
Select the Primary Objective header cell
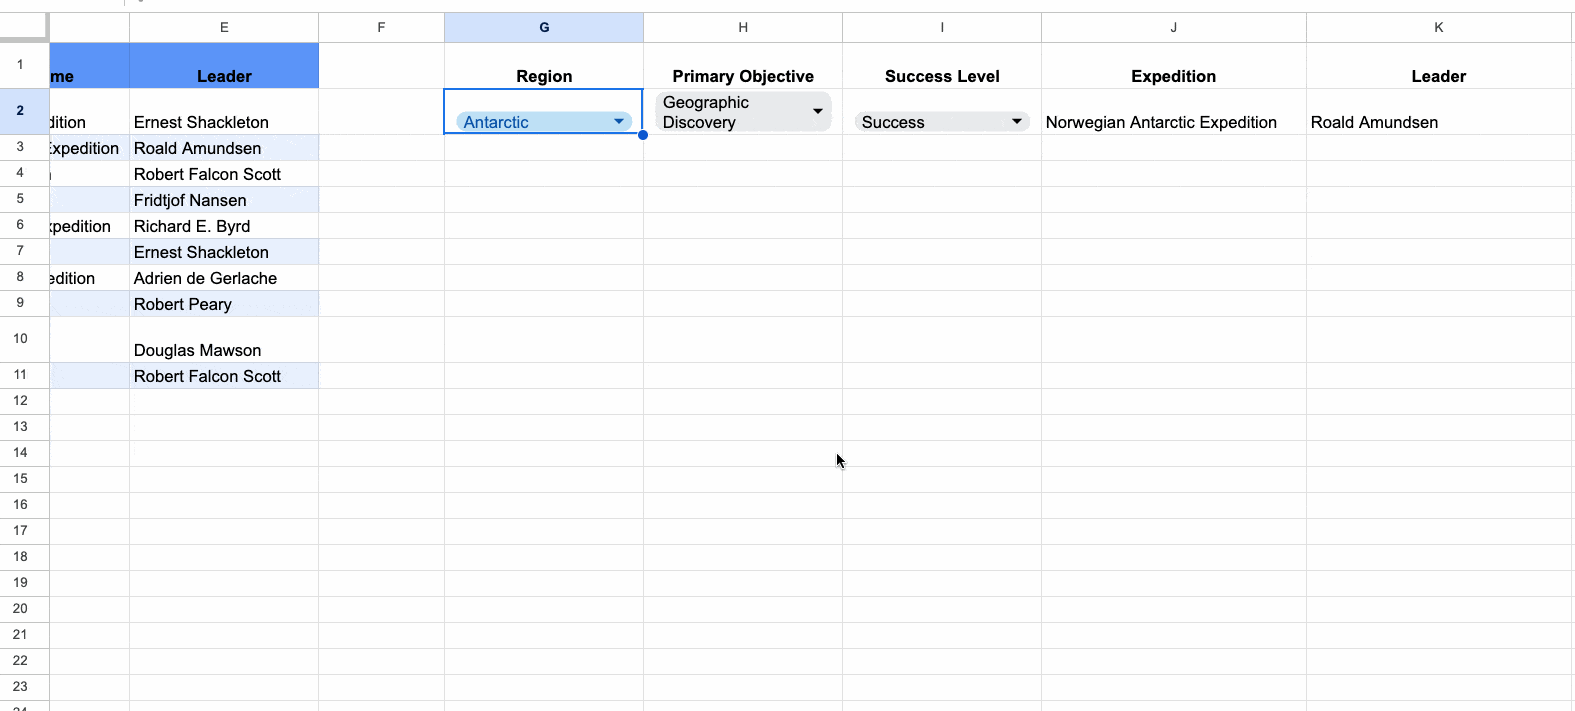point(743,76)
